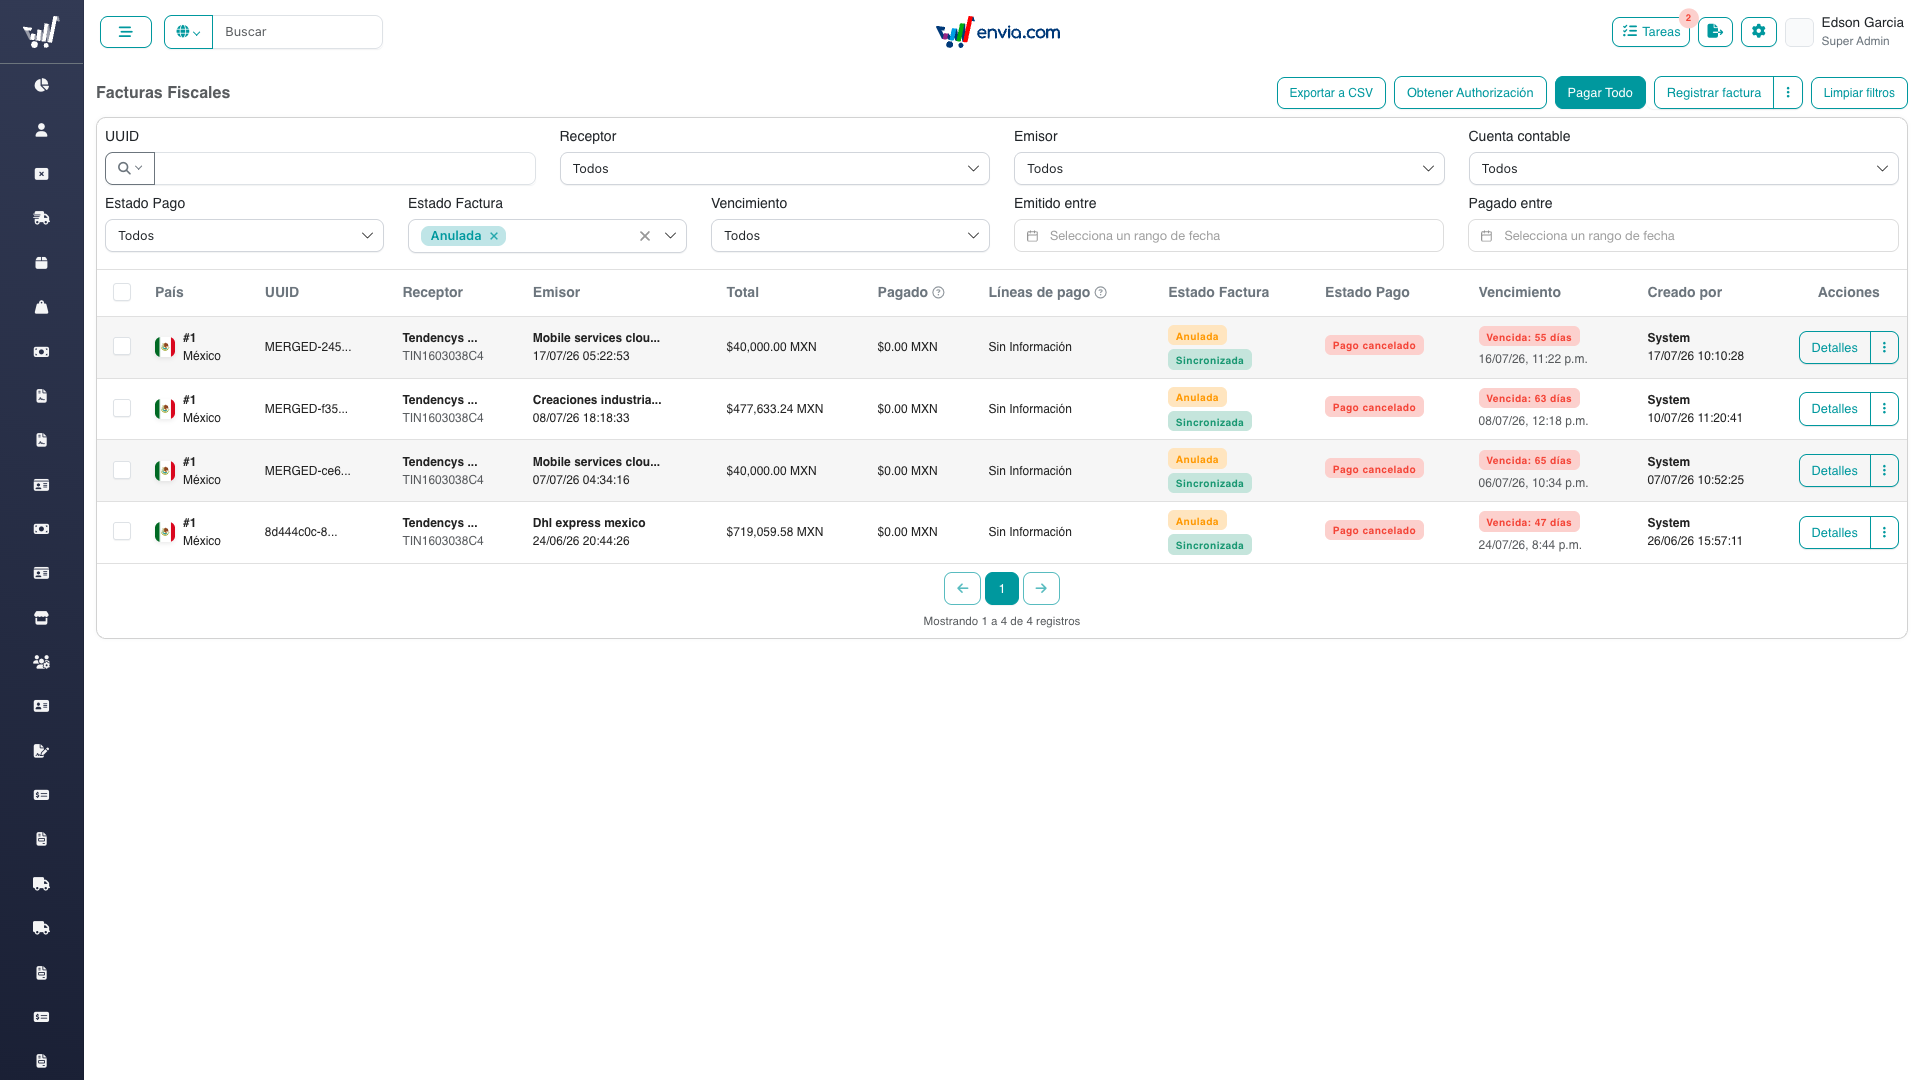Open the users with gear sidebar icon
Viewport: 1920px width, 1080px height.
41,662
